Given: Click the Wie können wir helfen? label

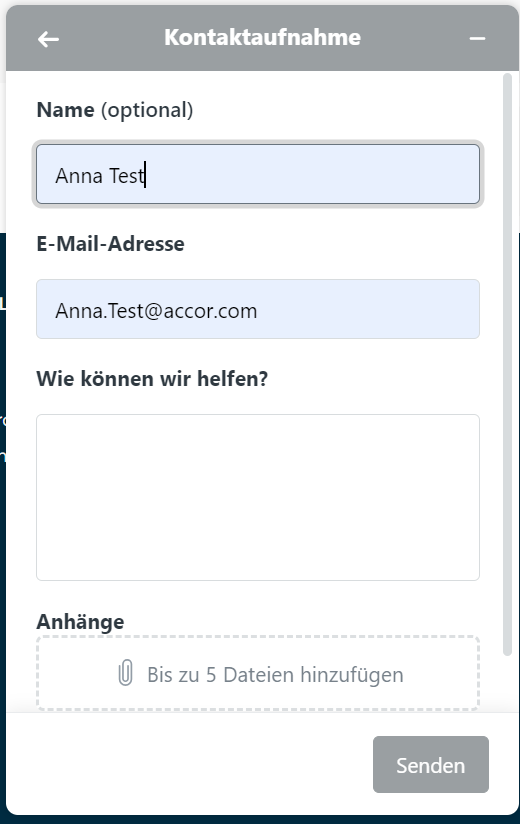Looking at the screenshot, I should [x=152, y=378].
